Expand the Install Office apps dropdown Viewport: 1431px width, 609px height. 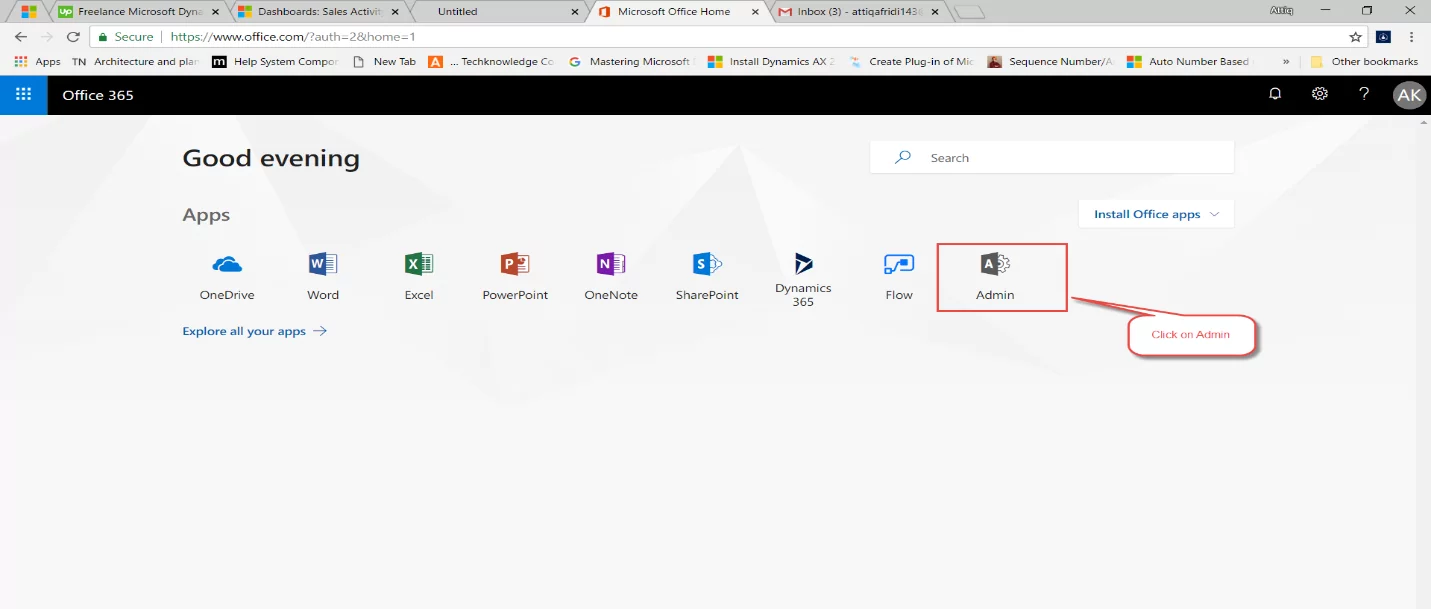point(1156,214)
